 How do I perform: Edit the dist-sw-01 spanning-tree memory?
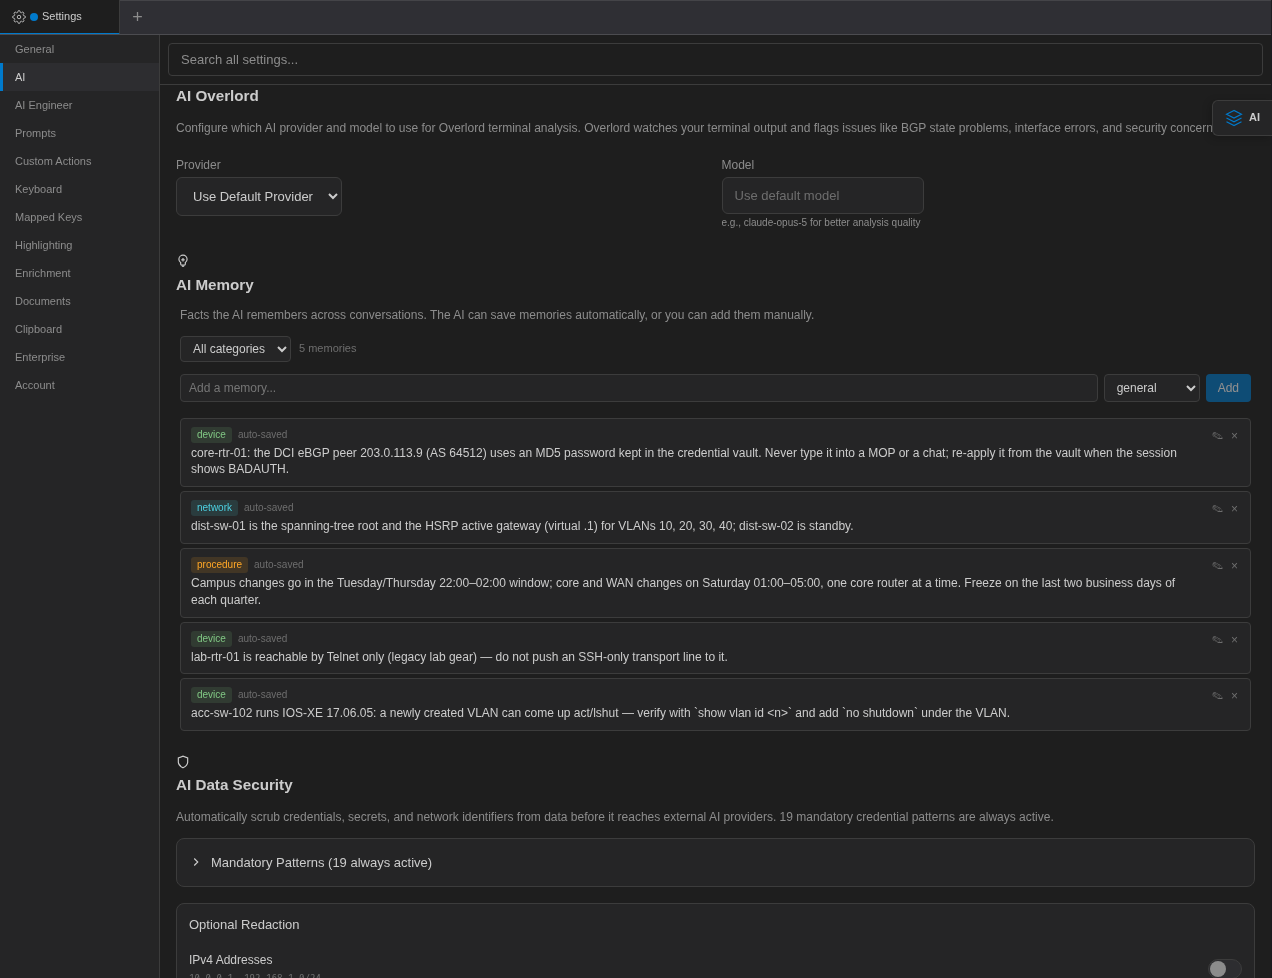1217,509
